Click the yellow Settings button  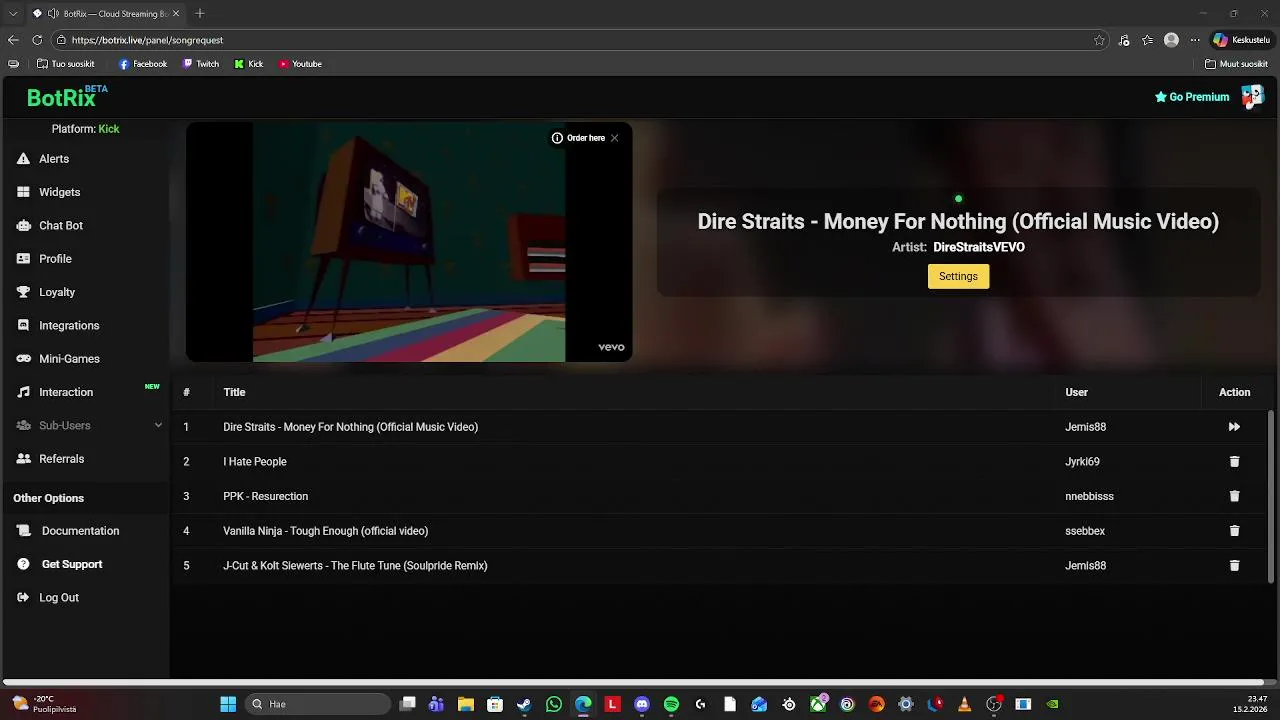point(958,276)
